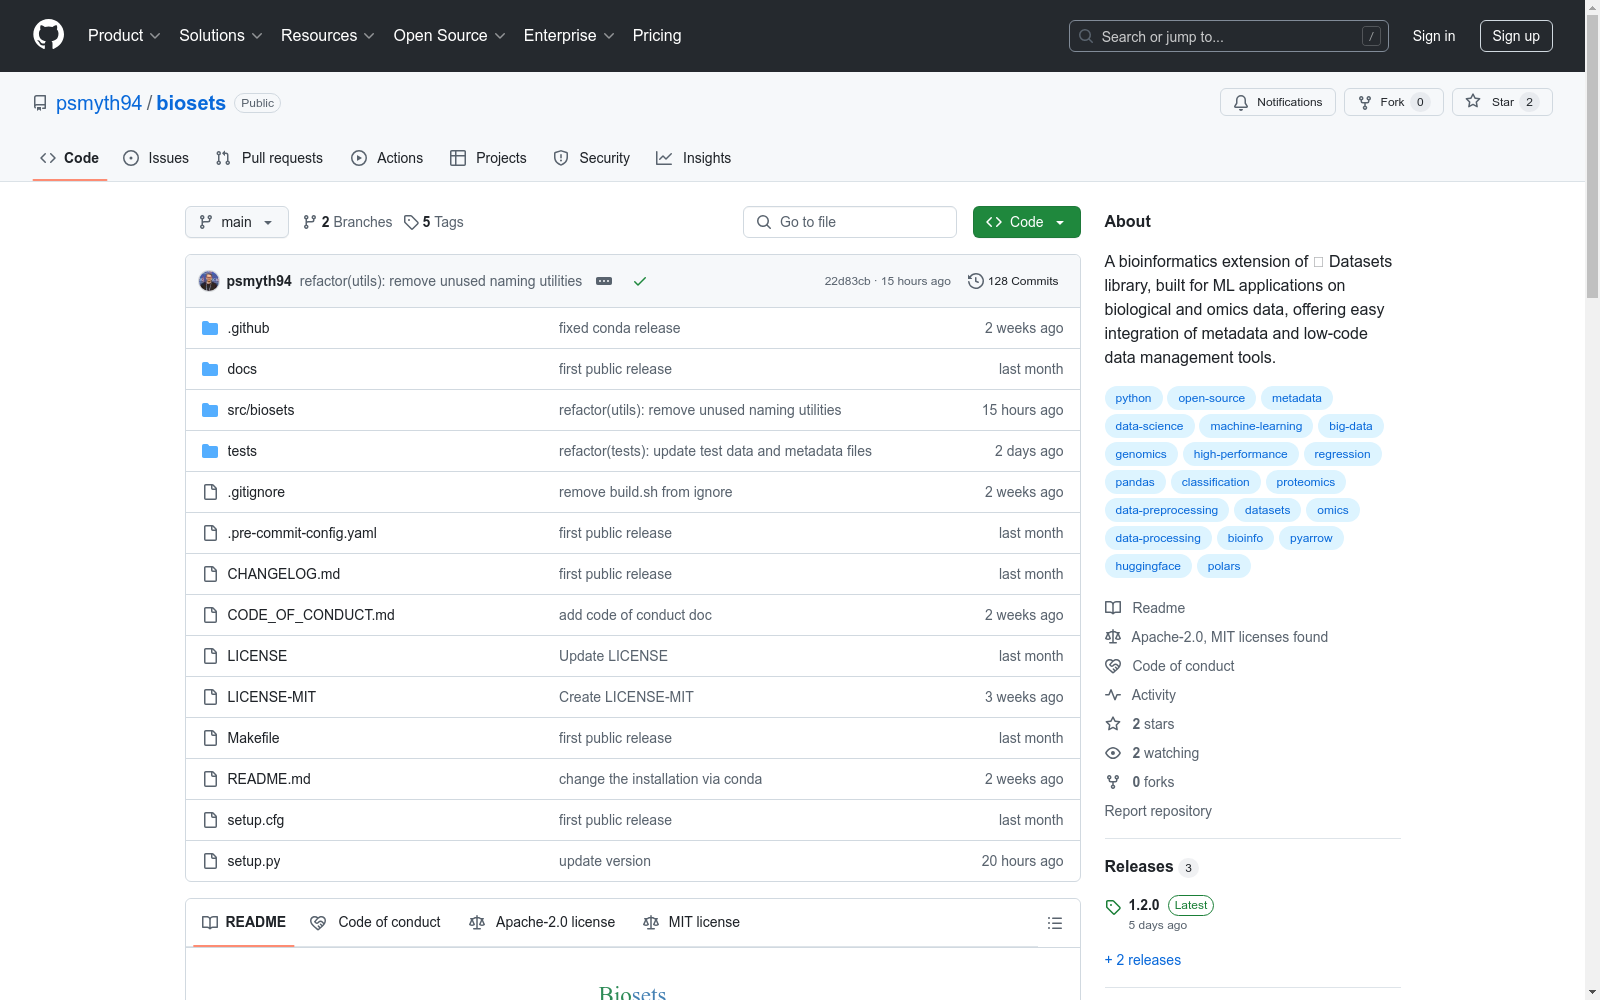Select the MIT license tab

tap(692, 922)
